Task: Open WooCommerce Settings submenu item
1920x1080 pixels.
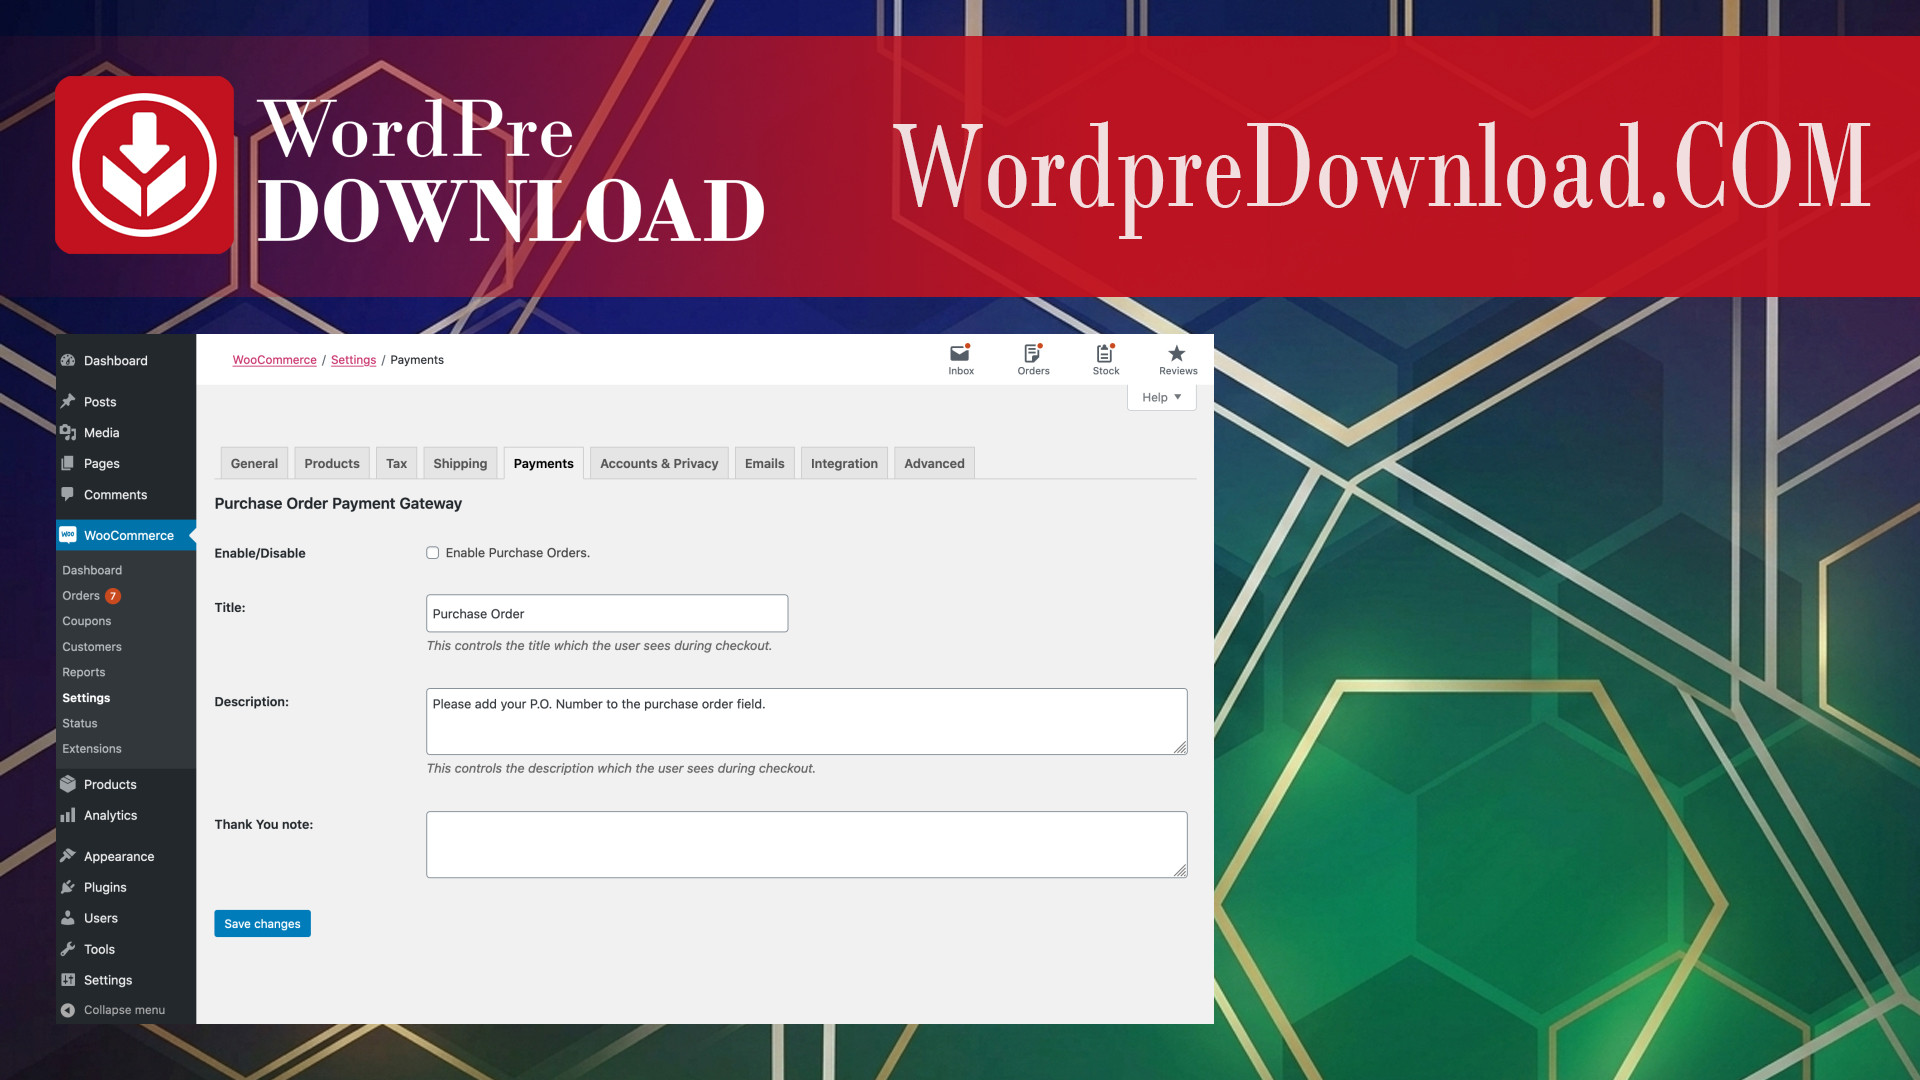Action: (x=86, y=698)
